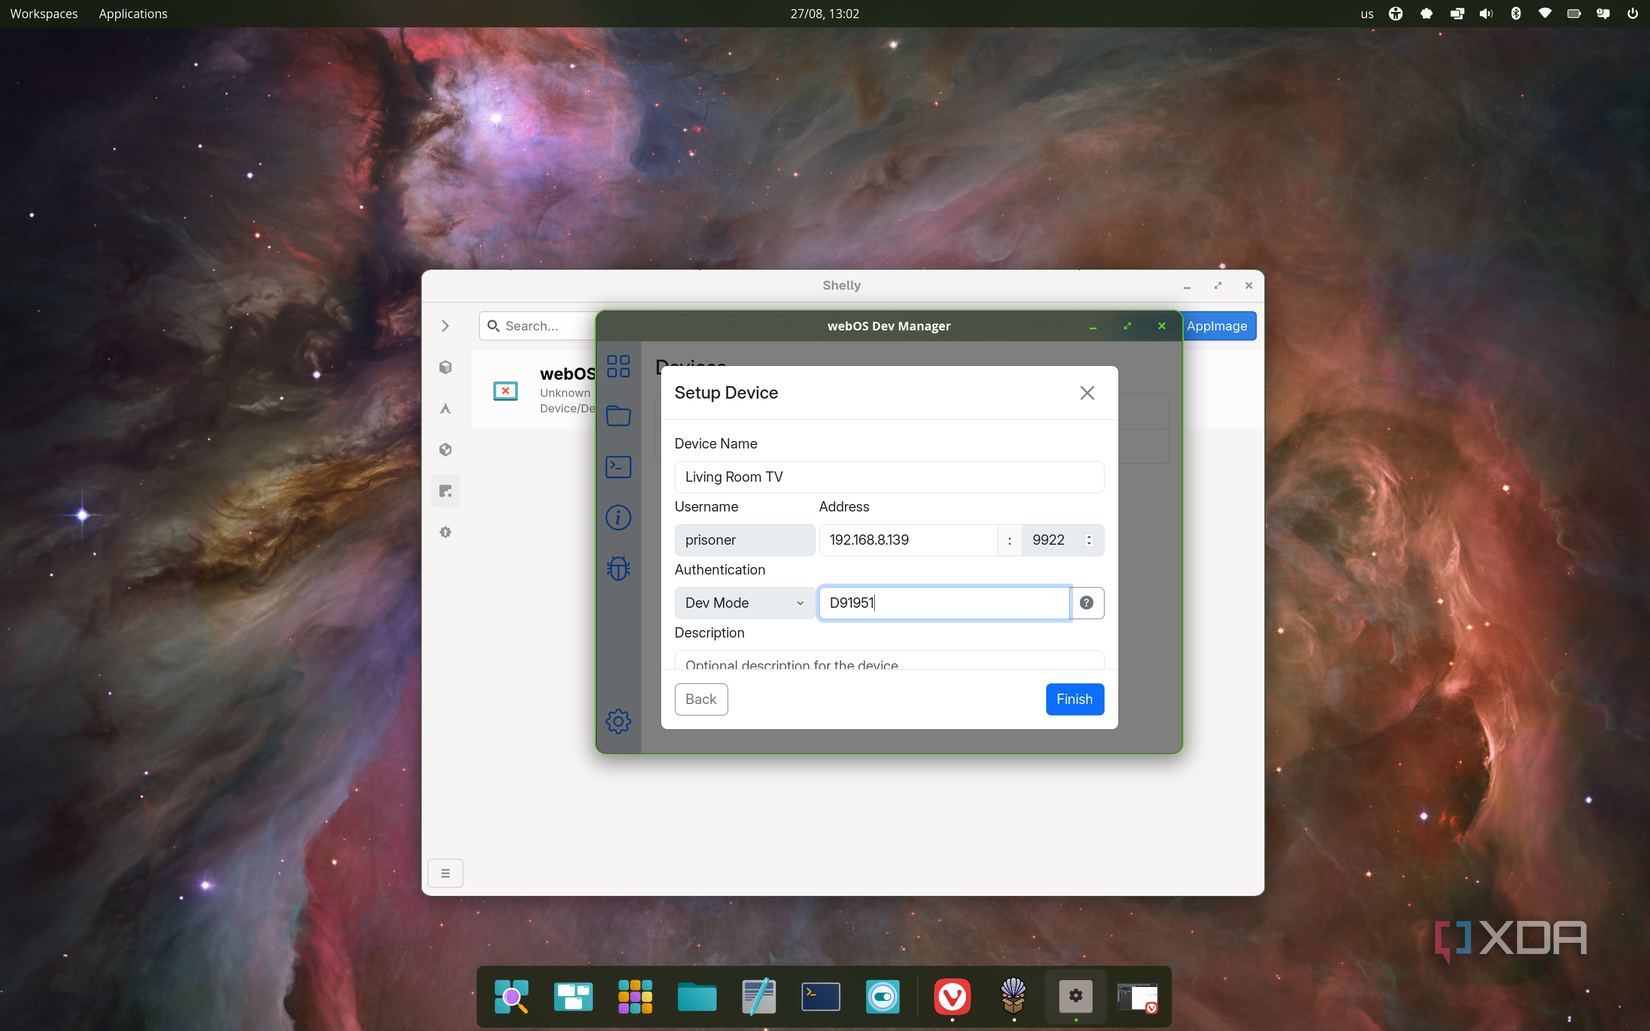1650x1031 pixels.
Task: Open the Vivaldi browser icon in the dock
Action: [952, 996]
